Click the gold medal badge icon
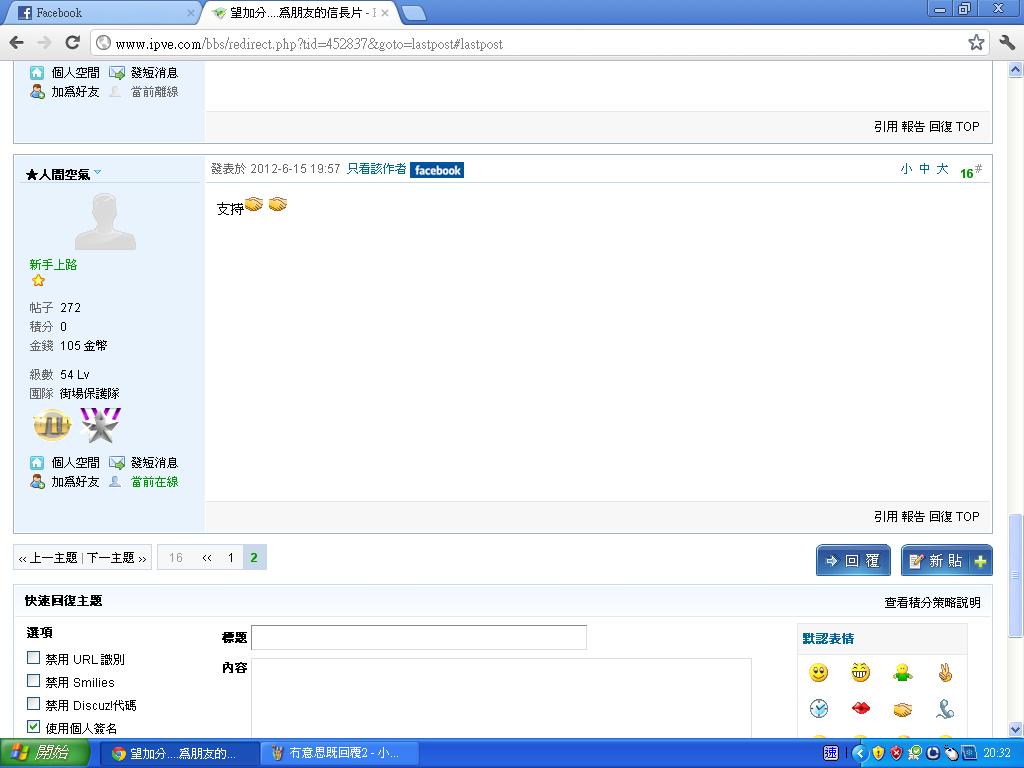Viewport: 1024px width, 768px height. 52,425
